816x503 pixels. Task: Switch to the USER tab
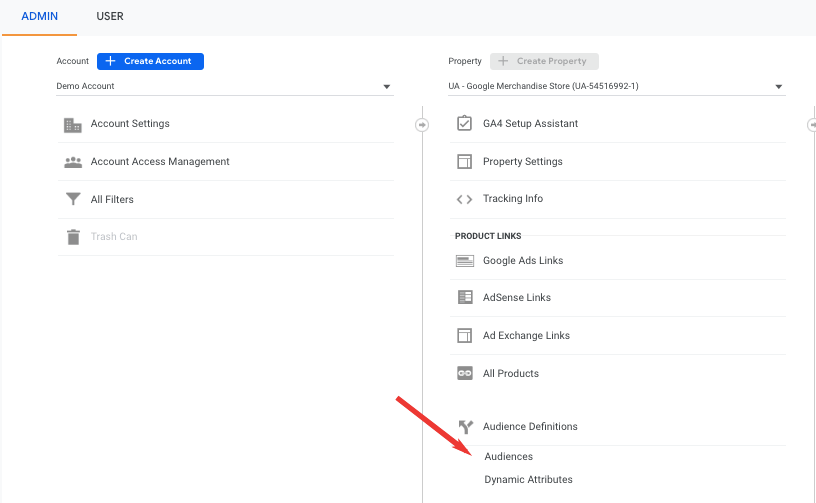point(110,16)
